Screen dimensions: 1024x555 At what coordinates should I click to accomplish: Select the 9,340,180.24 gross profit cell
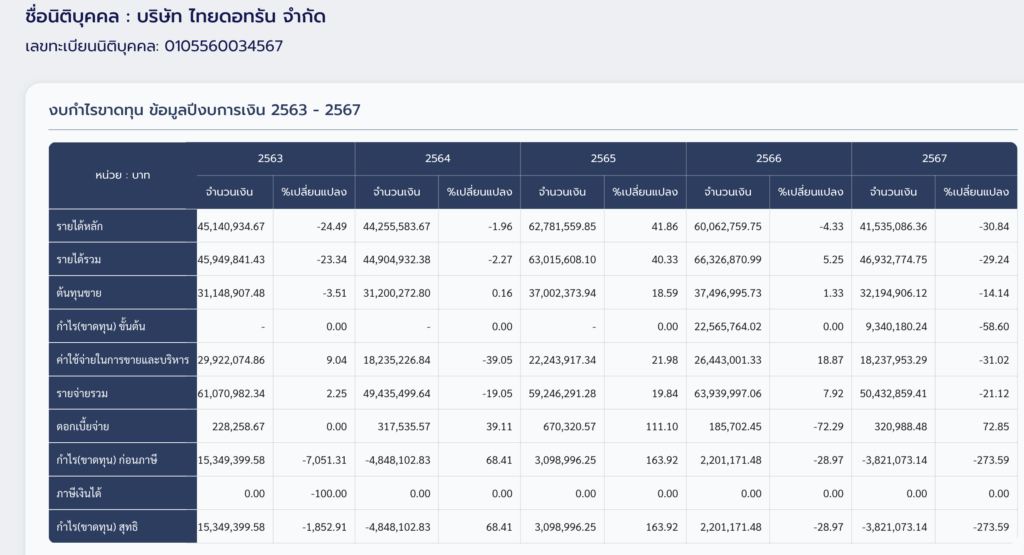(x=892, y=326)
